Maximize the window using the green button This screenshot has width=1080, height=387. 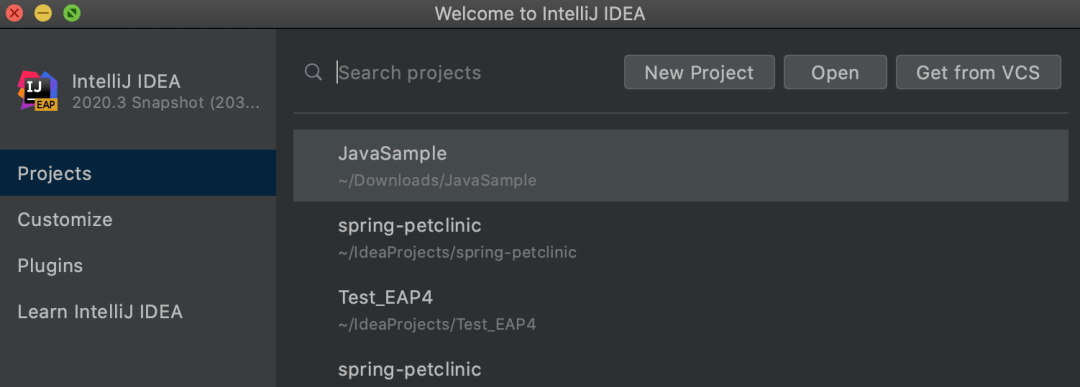pyautogui.click(x=72, y=13)
